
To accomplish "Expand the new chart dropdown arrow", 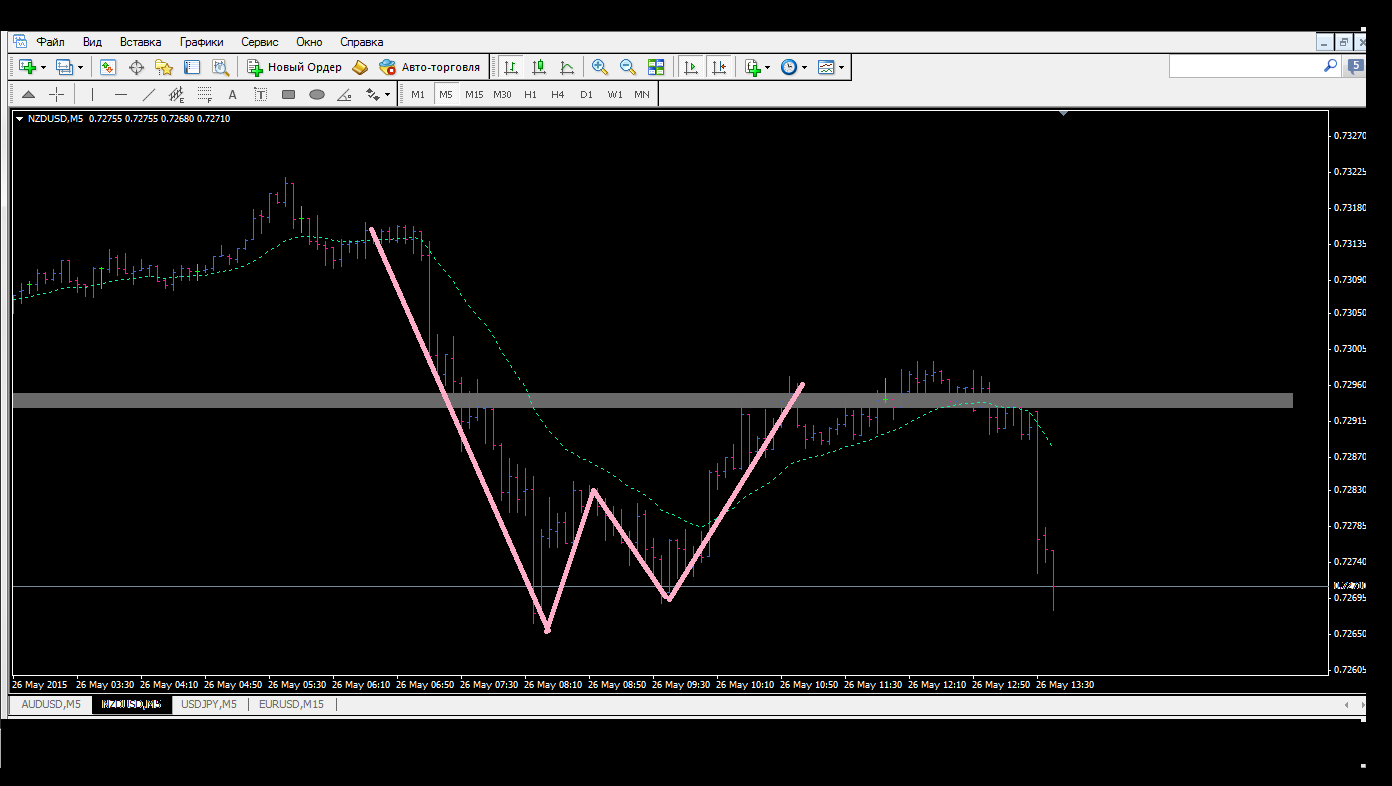I will [x=43, y=68].
